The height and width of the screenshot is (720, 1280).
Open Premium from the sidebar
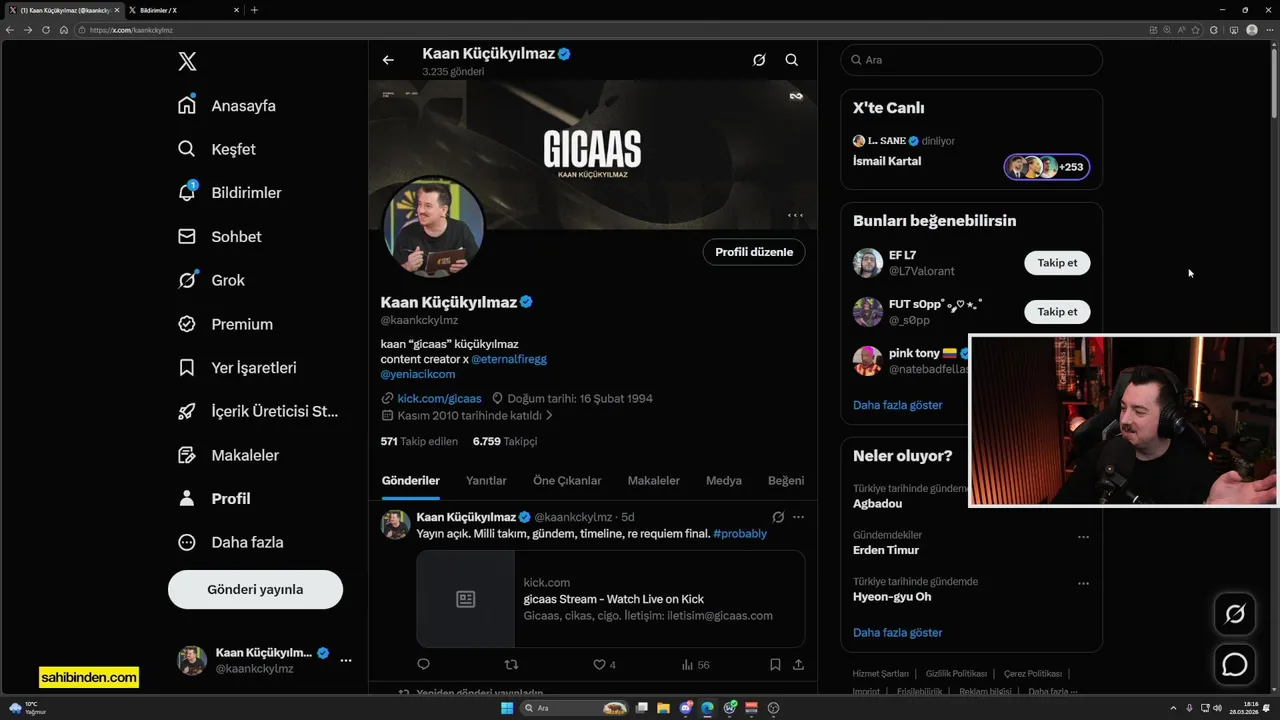click(x=226, y=324)
